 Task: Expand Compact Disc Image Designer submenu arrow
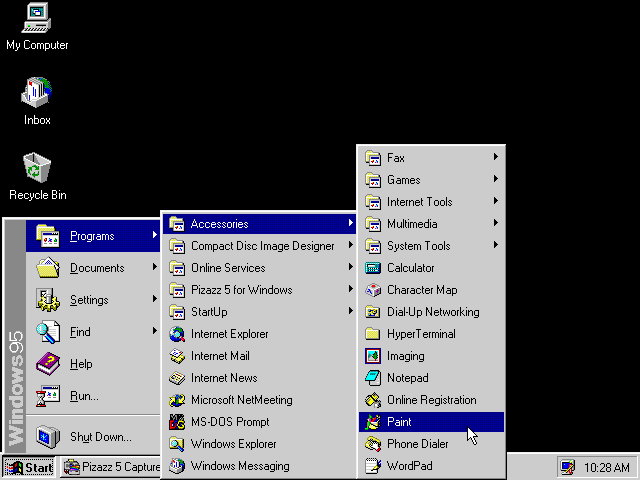point(351,245)
